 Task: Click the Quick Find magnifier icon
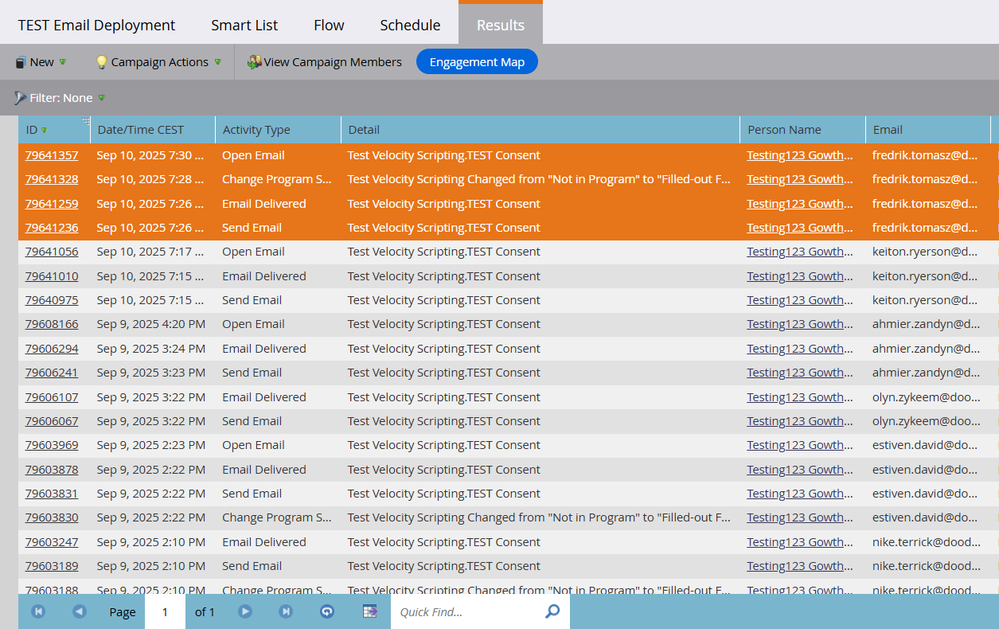[552, 611]
